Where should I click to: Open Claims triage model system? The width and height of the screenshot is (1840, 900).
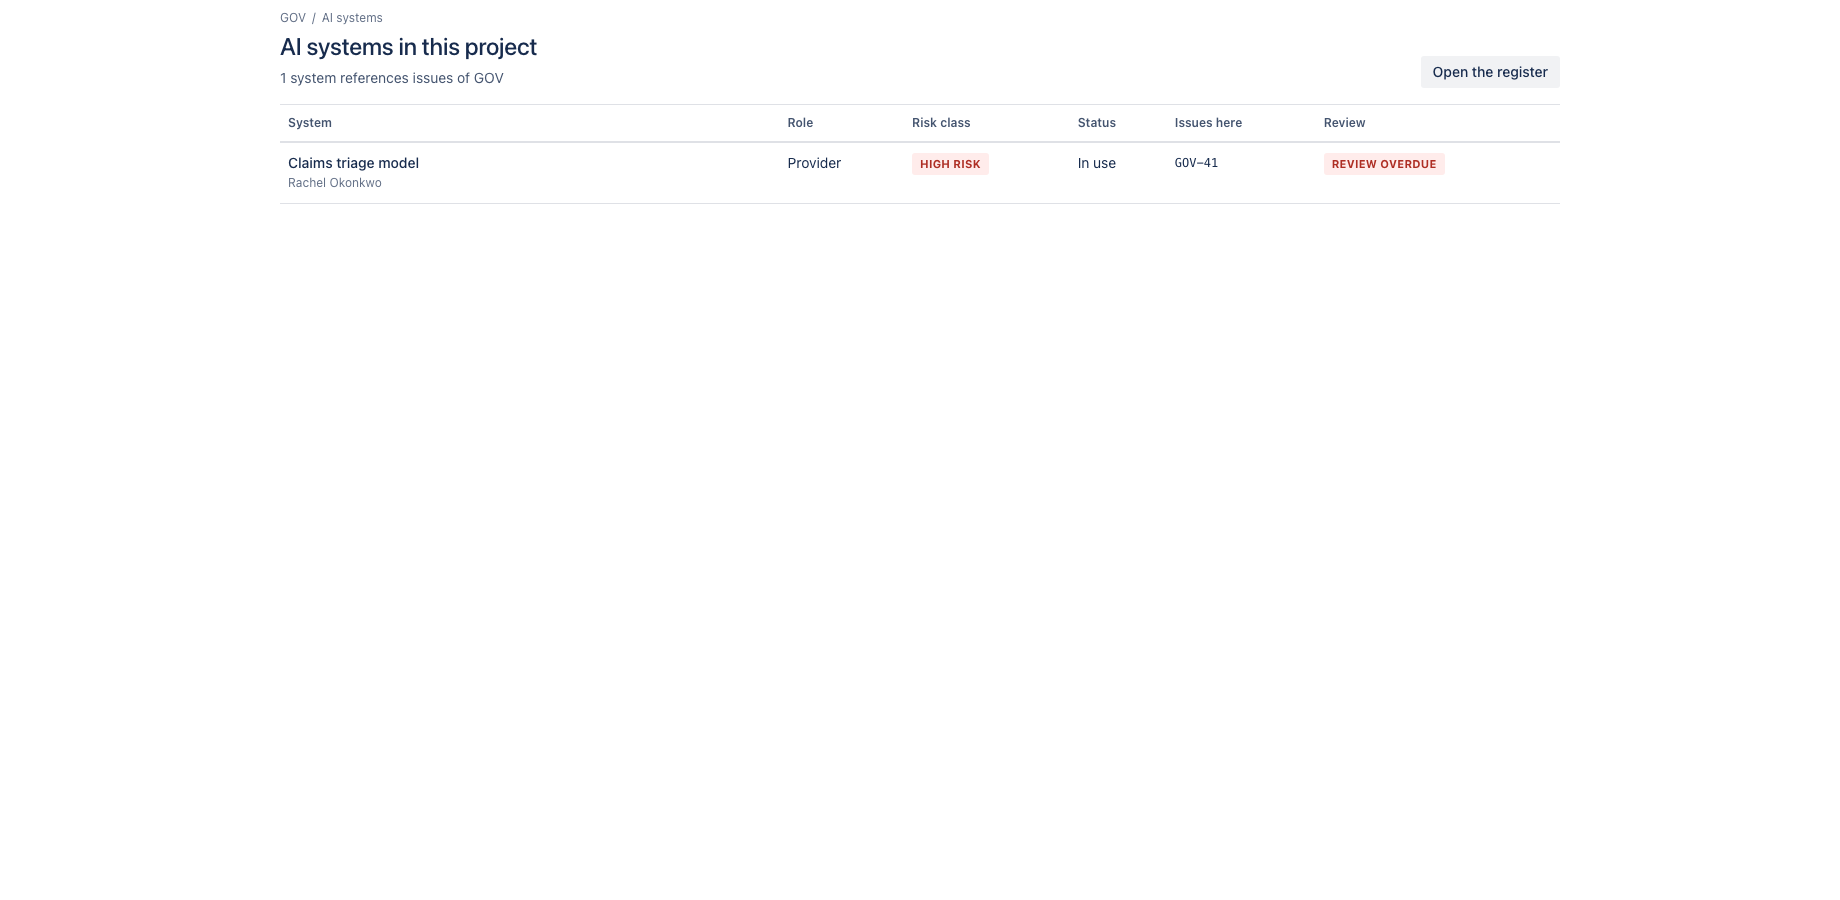(353, 163)
